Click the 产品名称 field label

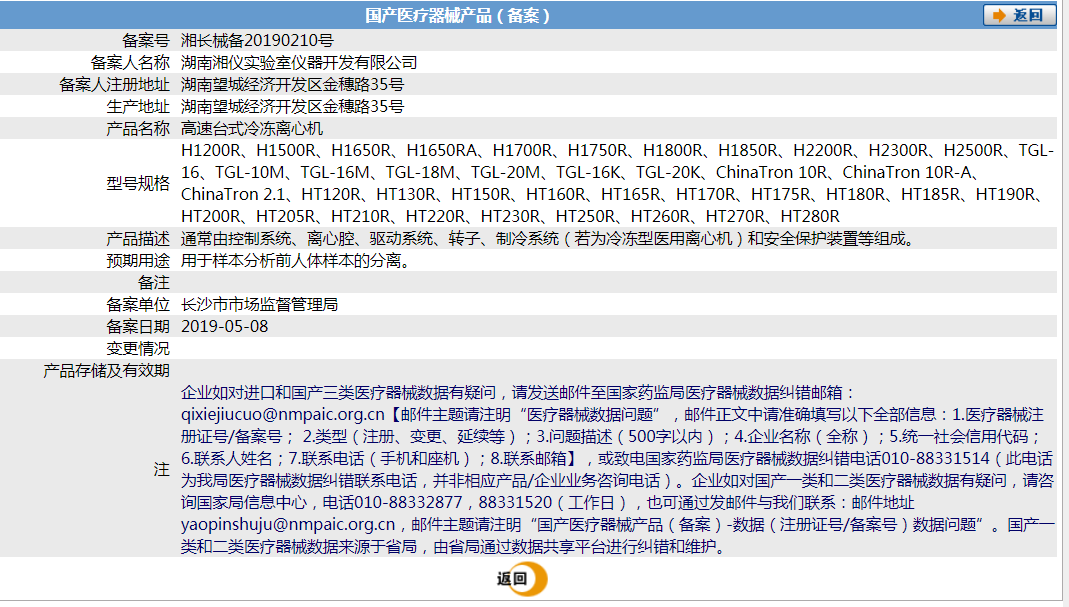tap(138, 127)
